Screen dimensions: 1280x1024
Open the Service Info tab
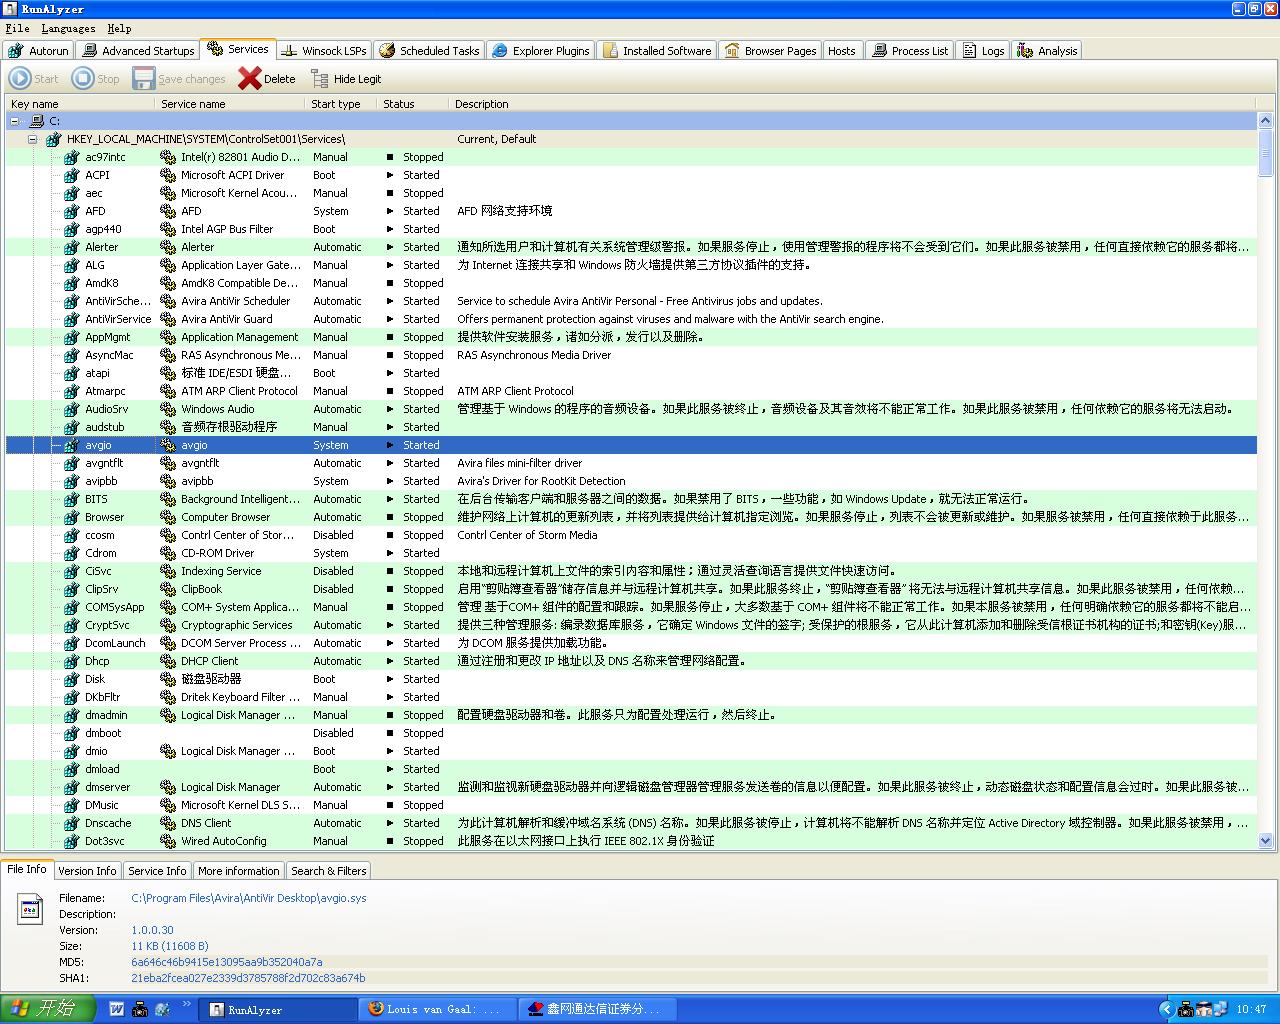[157, 871]
